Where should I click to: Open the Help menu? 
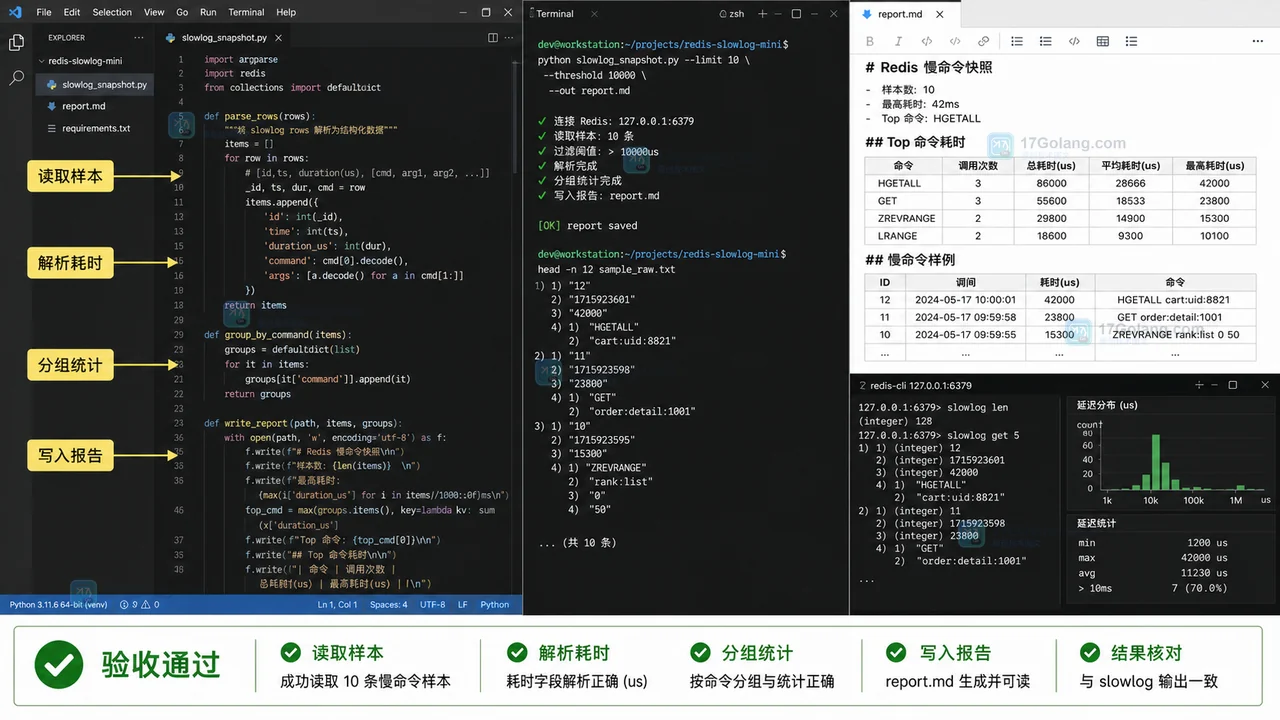tap(286, 12)
